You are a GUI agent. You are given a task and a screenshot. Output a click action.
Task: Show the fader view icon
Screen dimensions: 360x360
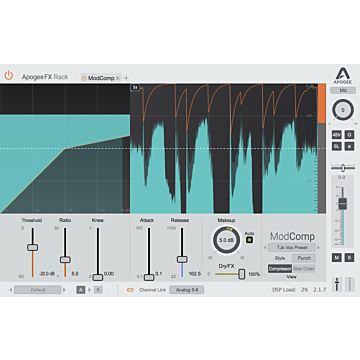tap(337, 283)
